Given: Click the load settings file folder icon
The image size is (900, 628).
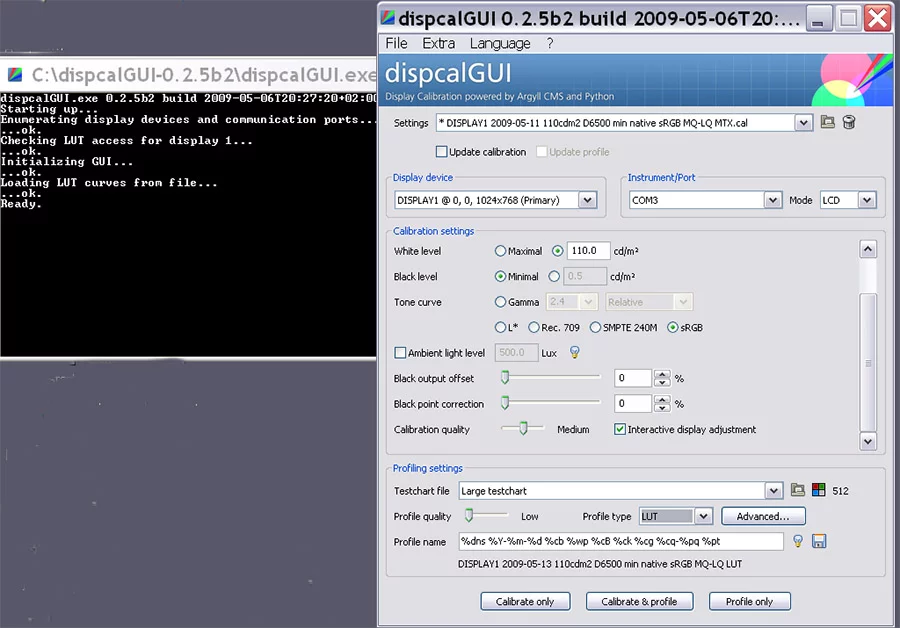Looking at the screenshot, I should [827, 122].
